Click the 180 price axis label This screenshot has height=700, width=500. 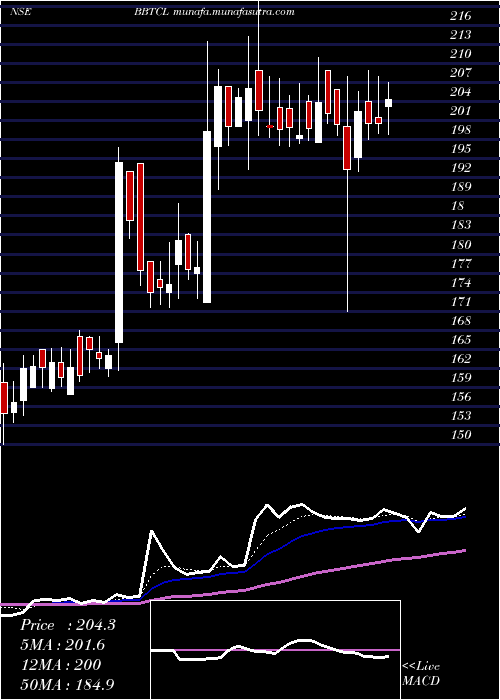pyautogui.click(x=461, y=245)
